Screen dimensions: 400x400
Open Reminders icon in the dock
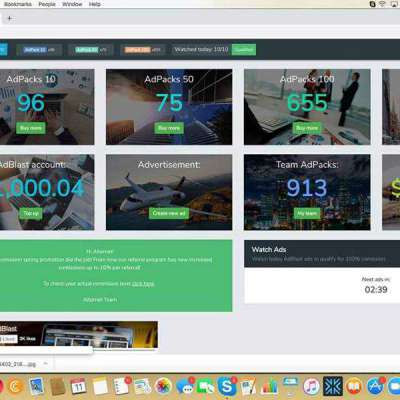point(121,387)
